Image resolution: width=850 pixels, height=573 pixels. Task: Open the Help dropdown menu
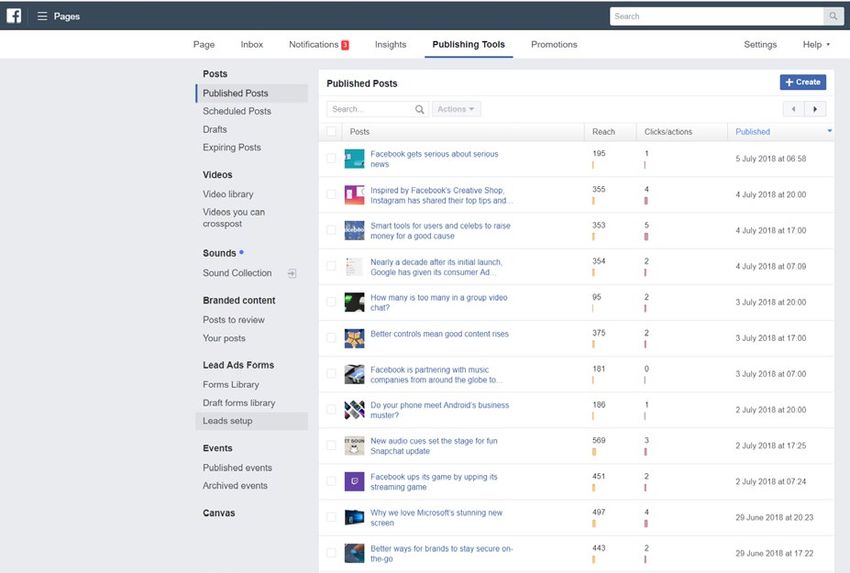(x=816, y=44)
